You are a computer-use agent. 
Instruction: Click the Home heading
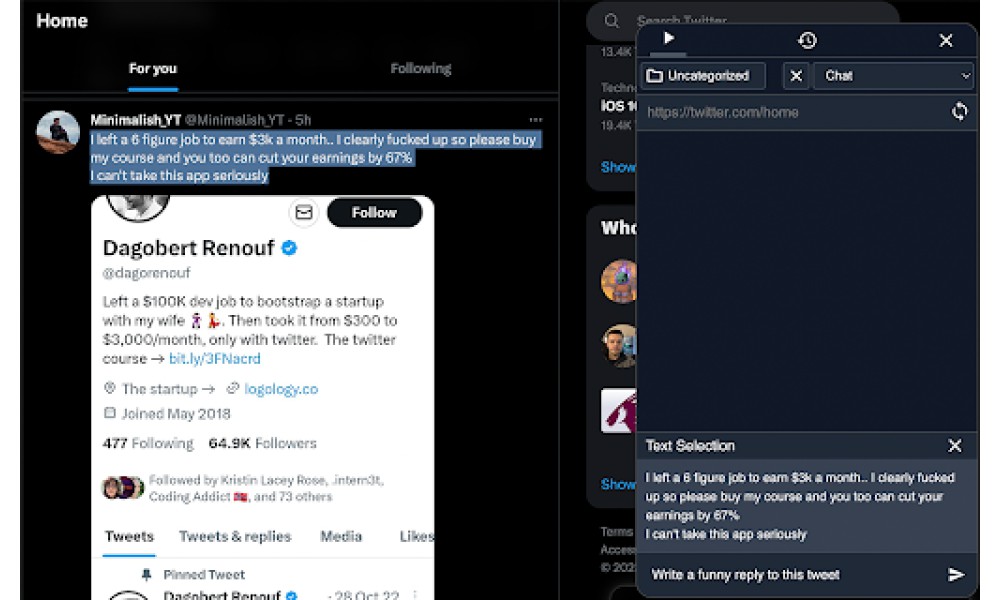(x=62, y=21)
